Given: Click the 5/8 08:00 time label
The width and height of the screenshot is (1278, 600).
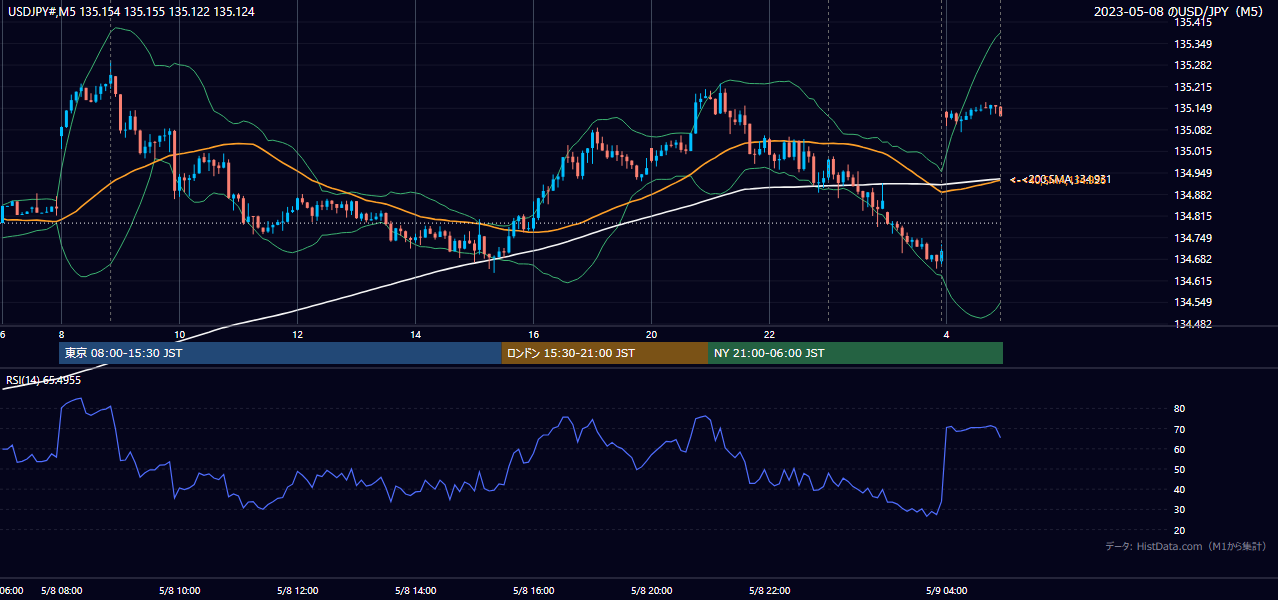Looking at the screenshot, I should click(61, 591).
